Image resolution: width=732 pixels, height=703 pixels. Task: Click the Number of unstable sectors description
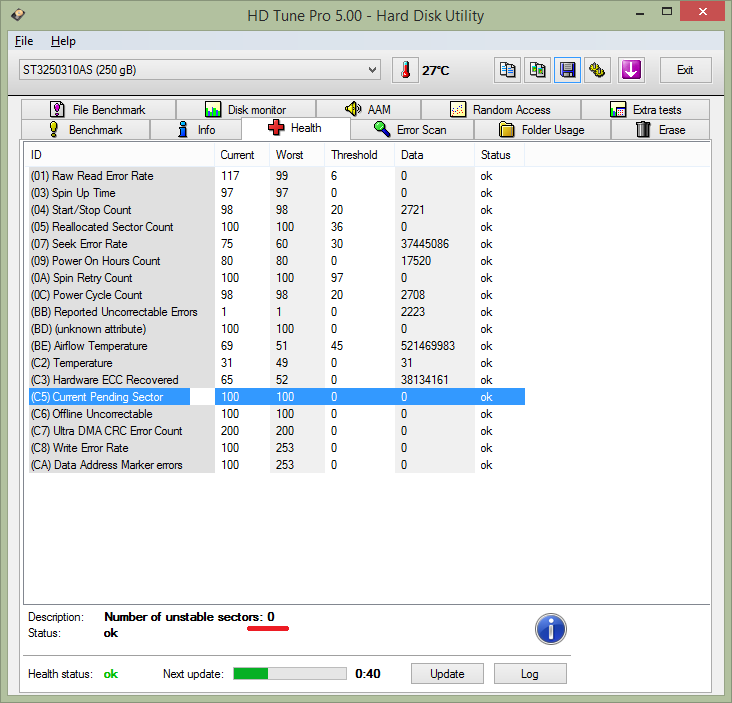coord(189,617)
